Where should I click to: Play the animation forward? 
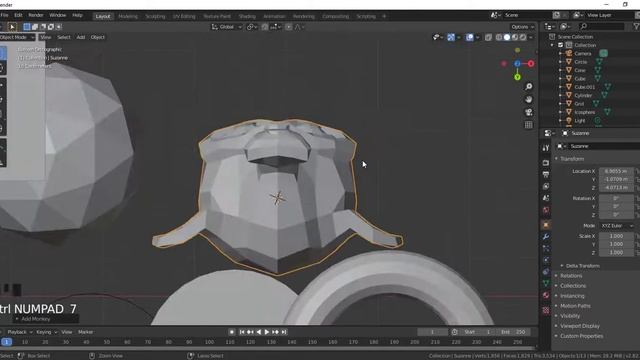tap(267, 332)
